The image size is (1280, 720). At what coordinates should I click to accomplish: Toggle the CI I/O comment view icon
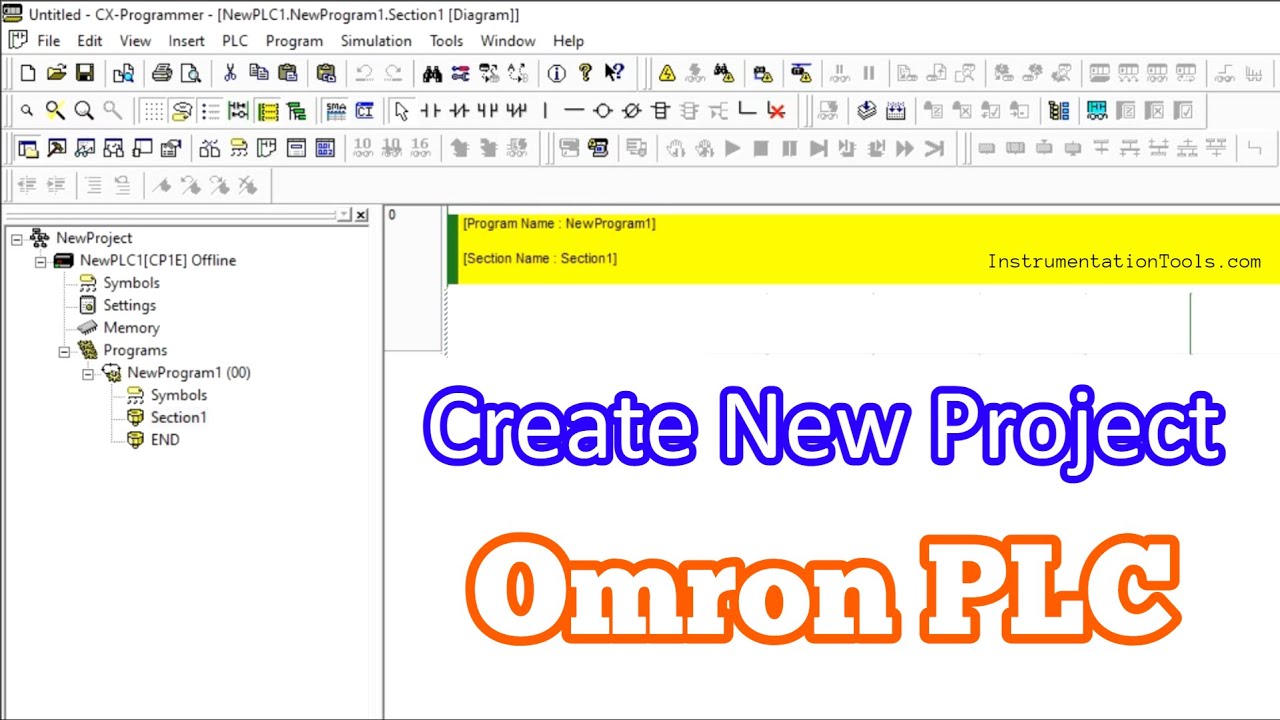coord(364,111)
